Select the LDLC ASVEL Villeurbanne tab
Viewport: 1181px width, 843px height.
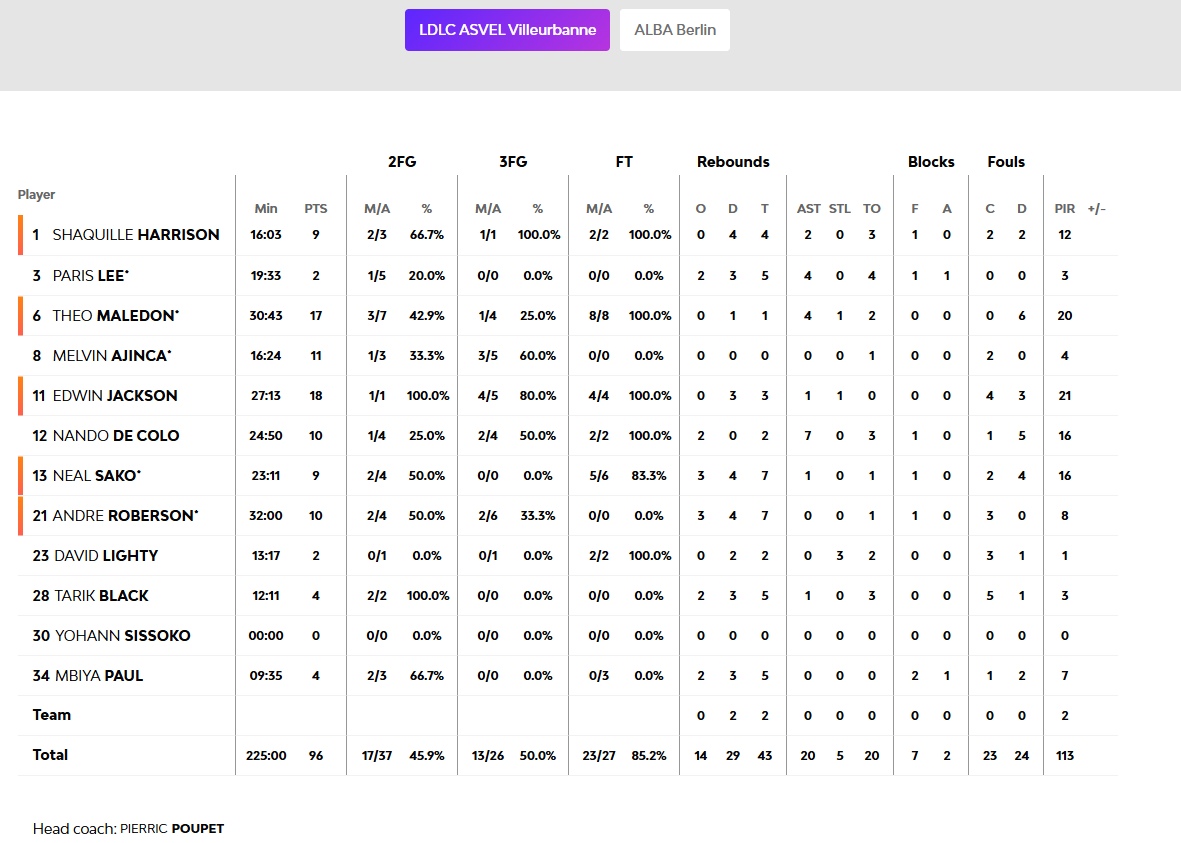507,30
